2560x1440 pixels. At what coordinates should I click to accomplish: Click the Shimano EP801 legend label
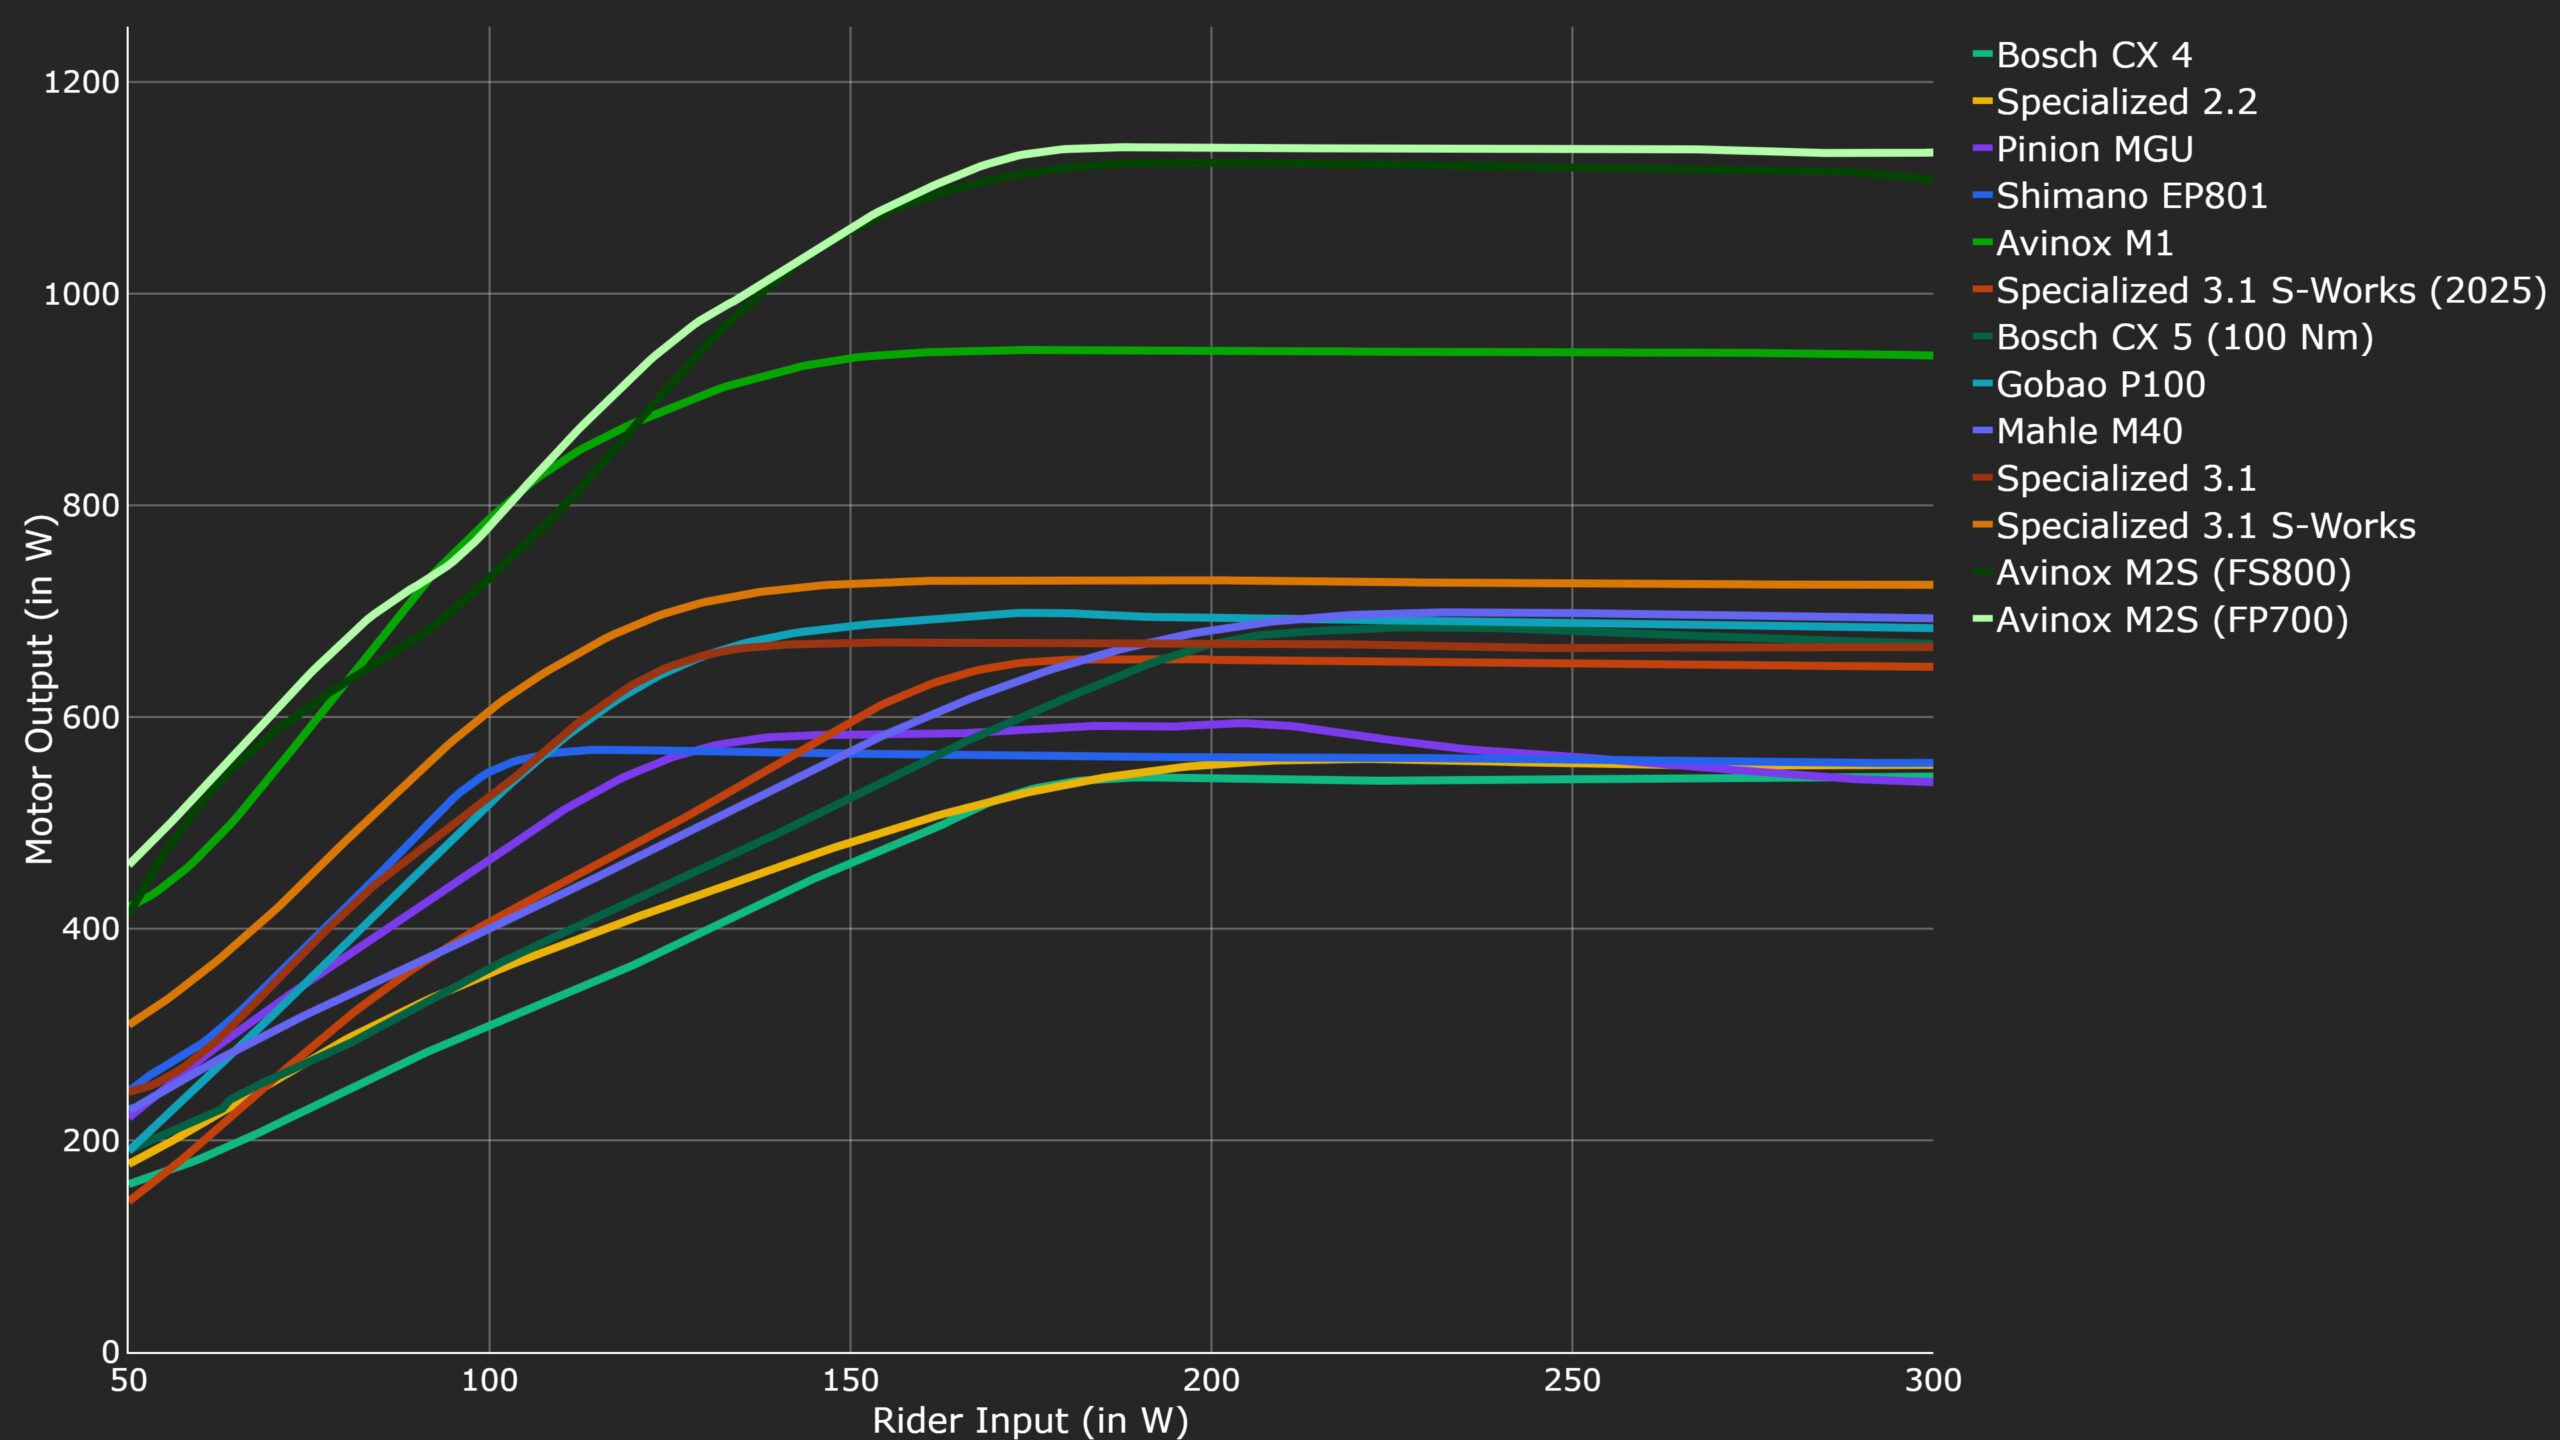pyautogui.click(x=2131, y=196)
